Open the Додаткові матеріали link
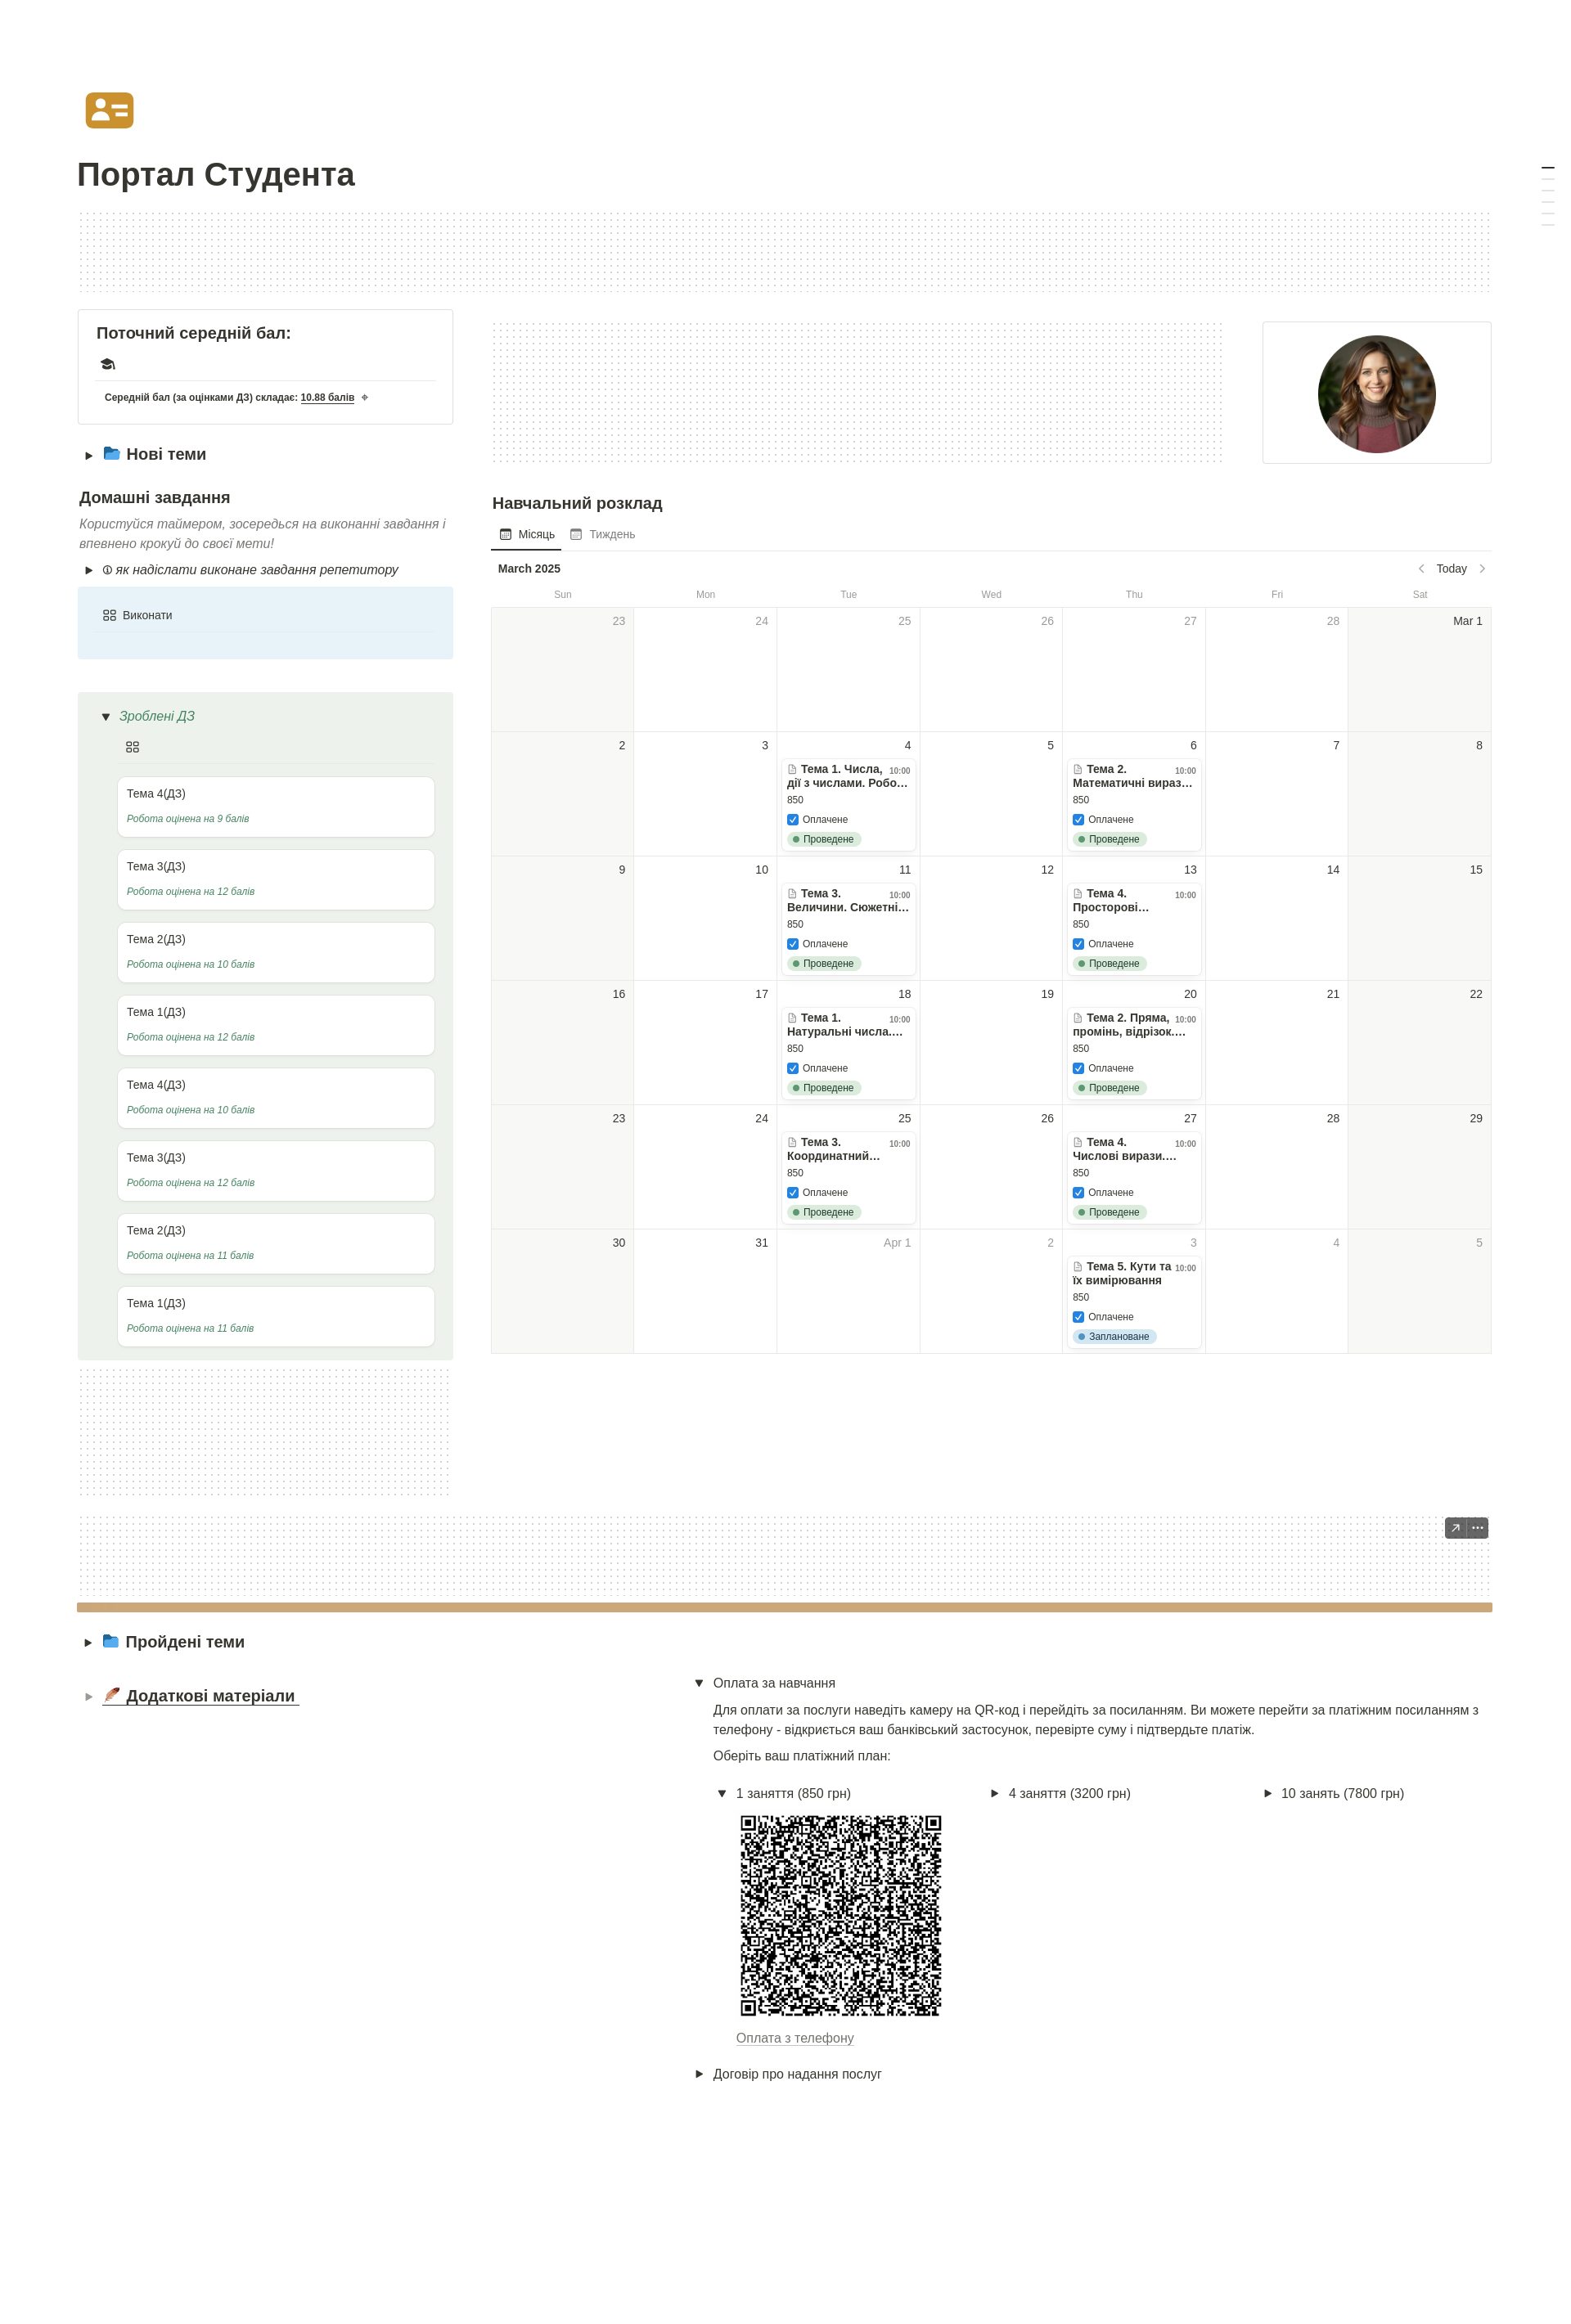Image resolution: width=1571 pixels, height=2324 pixels. tap(201, 1696)
